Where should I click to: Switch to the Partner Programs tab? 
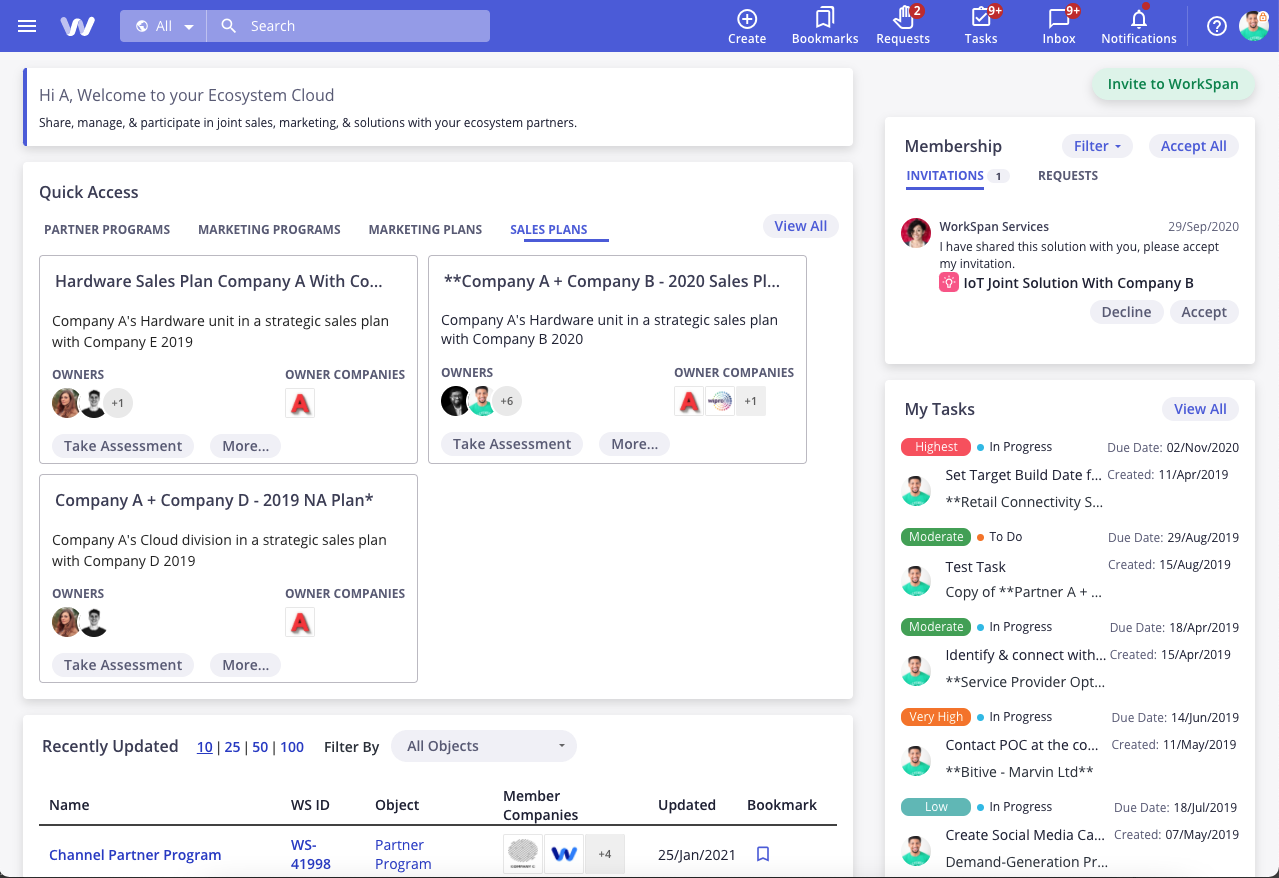click(x=107, y=230)
